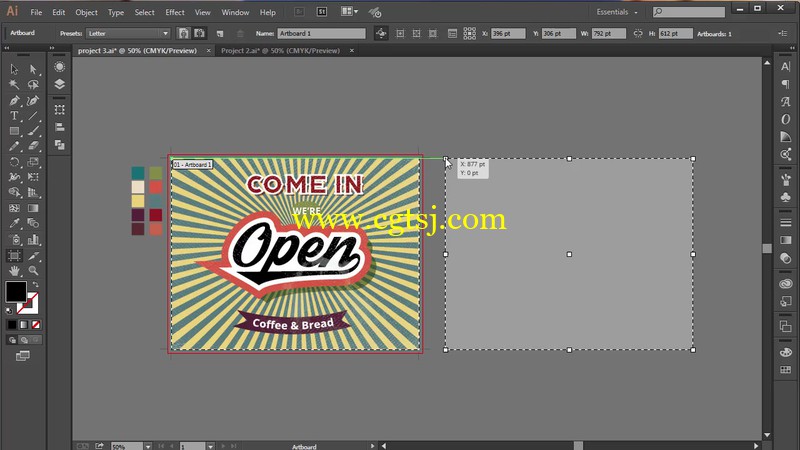Open the Symbols panel (club icon)
The height and width of the screenshot is (450, 800).
pos(786,197)
